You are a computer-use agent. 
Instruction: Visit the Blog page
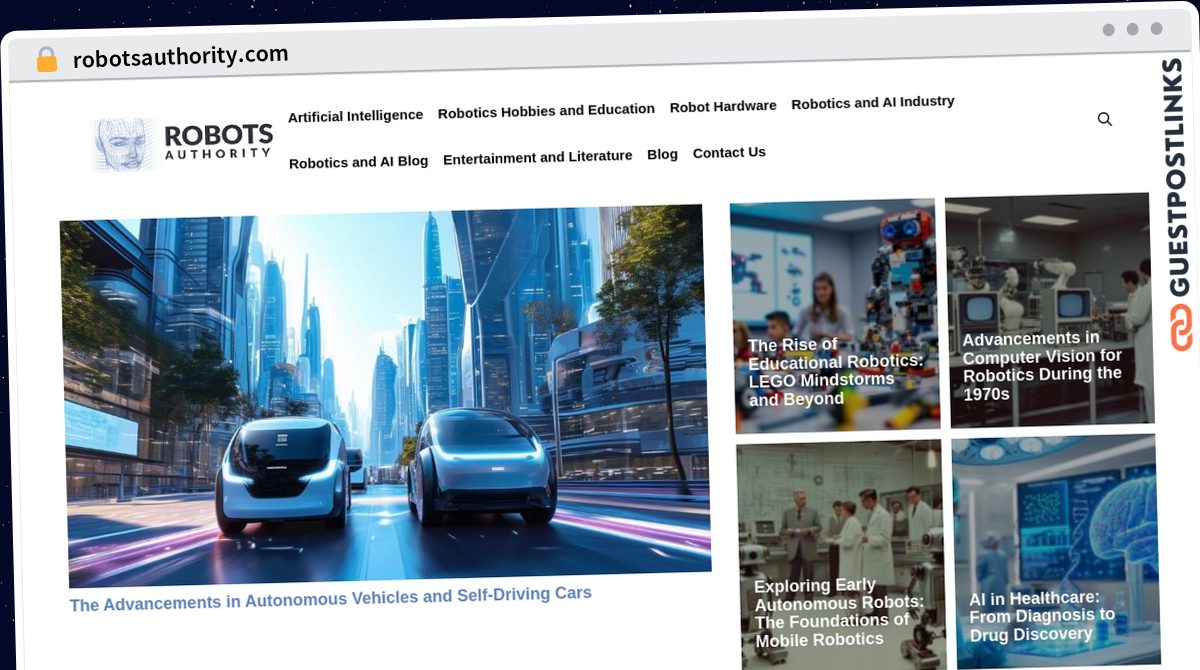click(x=662, y=154)
